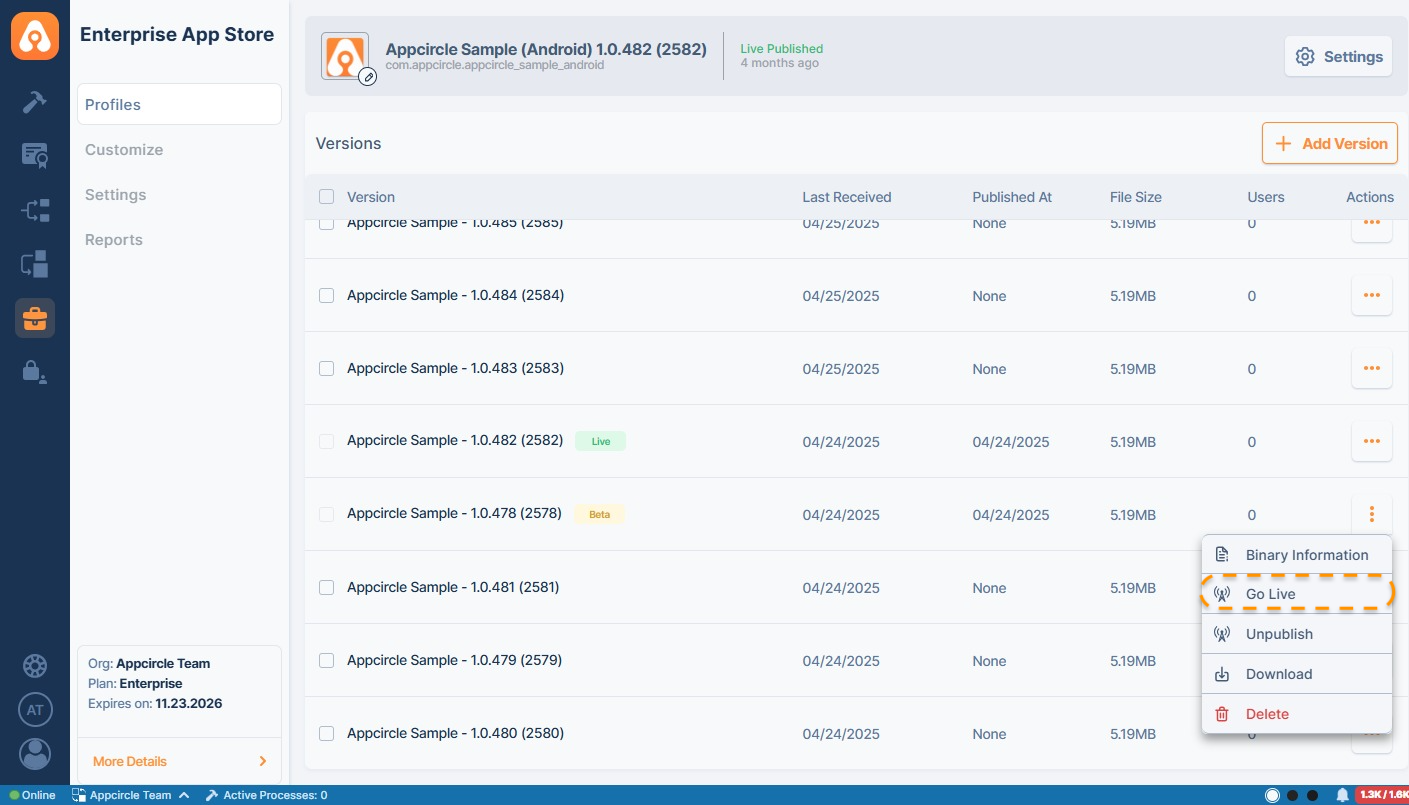Open the Appcircle logo home icon
1409x805 pixels.
click(x=35, y=35)
